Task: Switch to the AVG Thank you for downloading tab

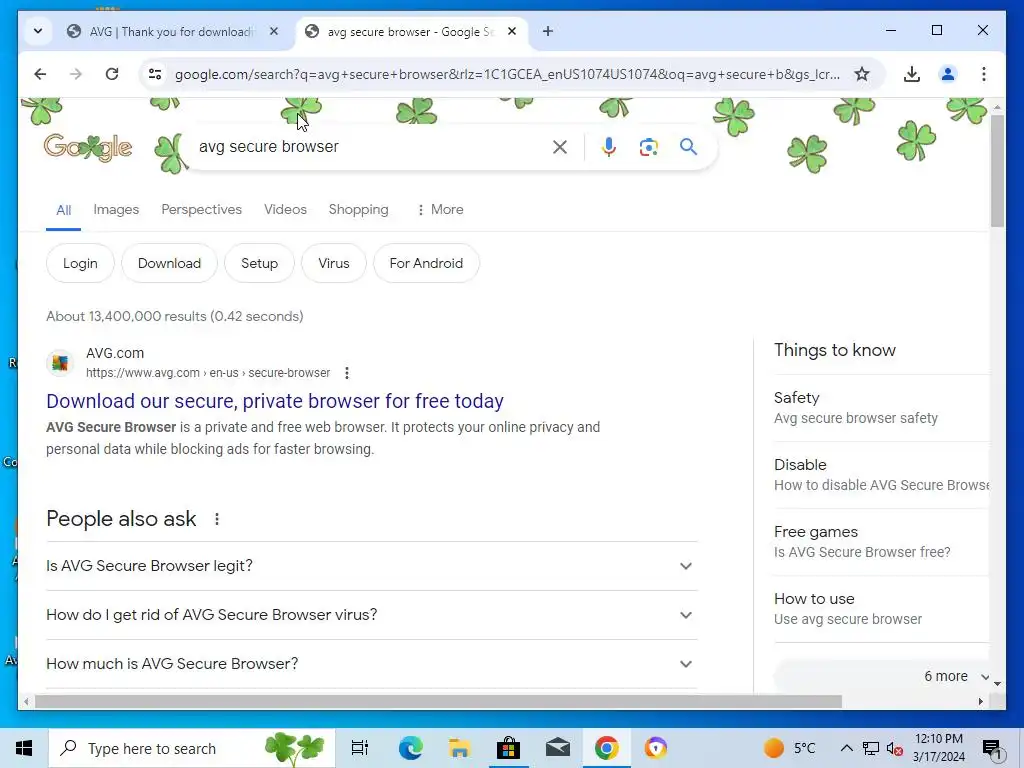Action: pos(172,31)
